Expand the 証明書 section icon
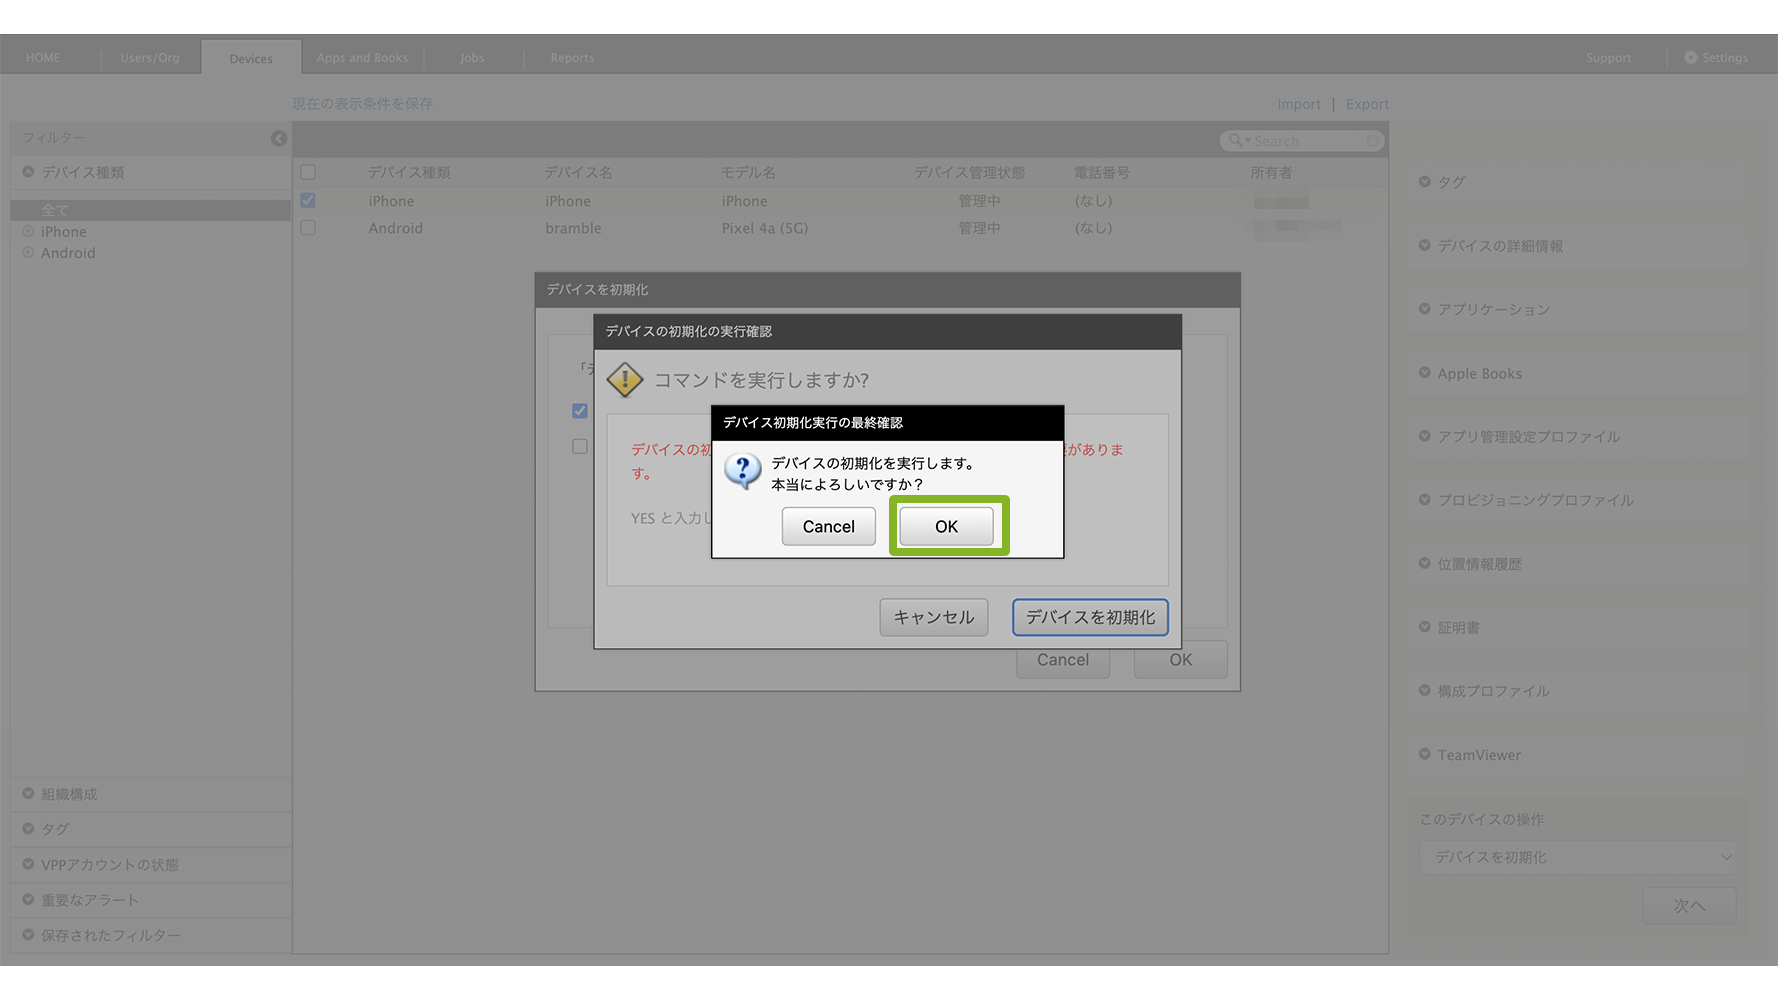Image resolution: width=1778 pixels, height=1000 pixels. (1425, 627)
